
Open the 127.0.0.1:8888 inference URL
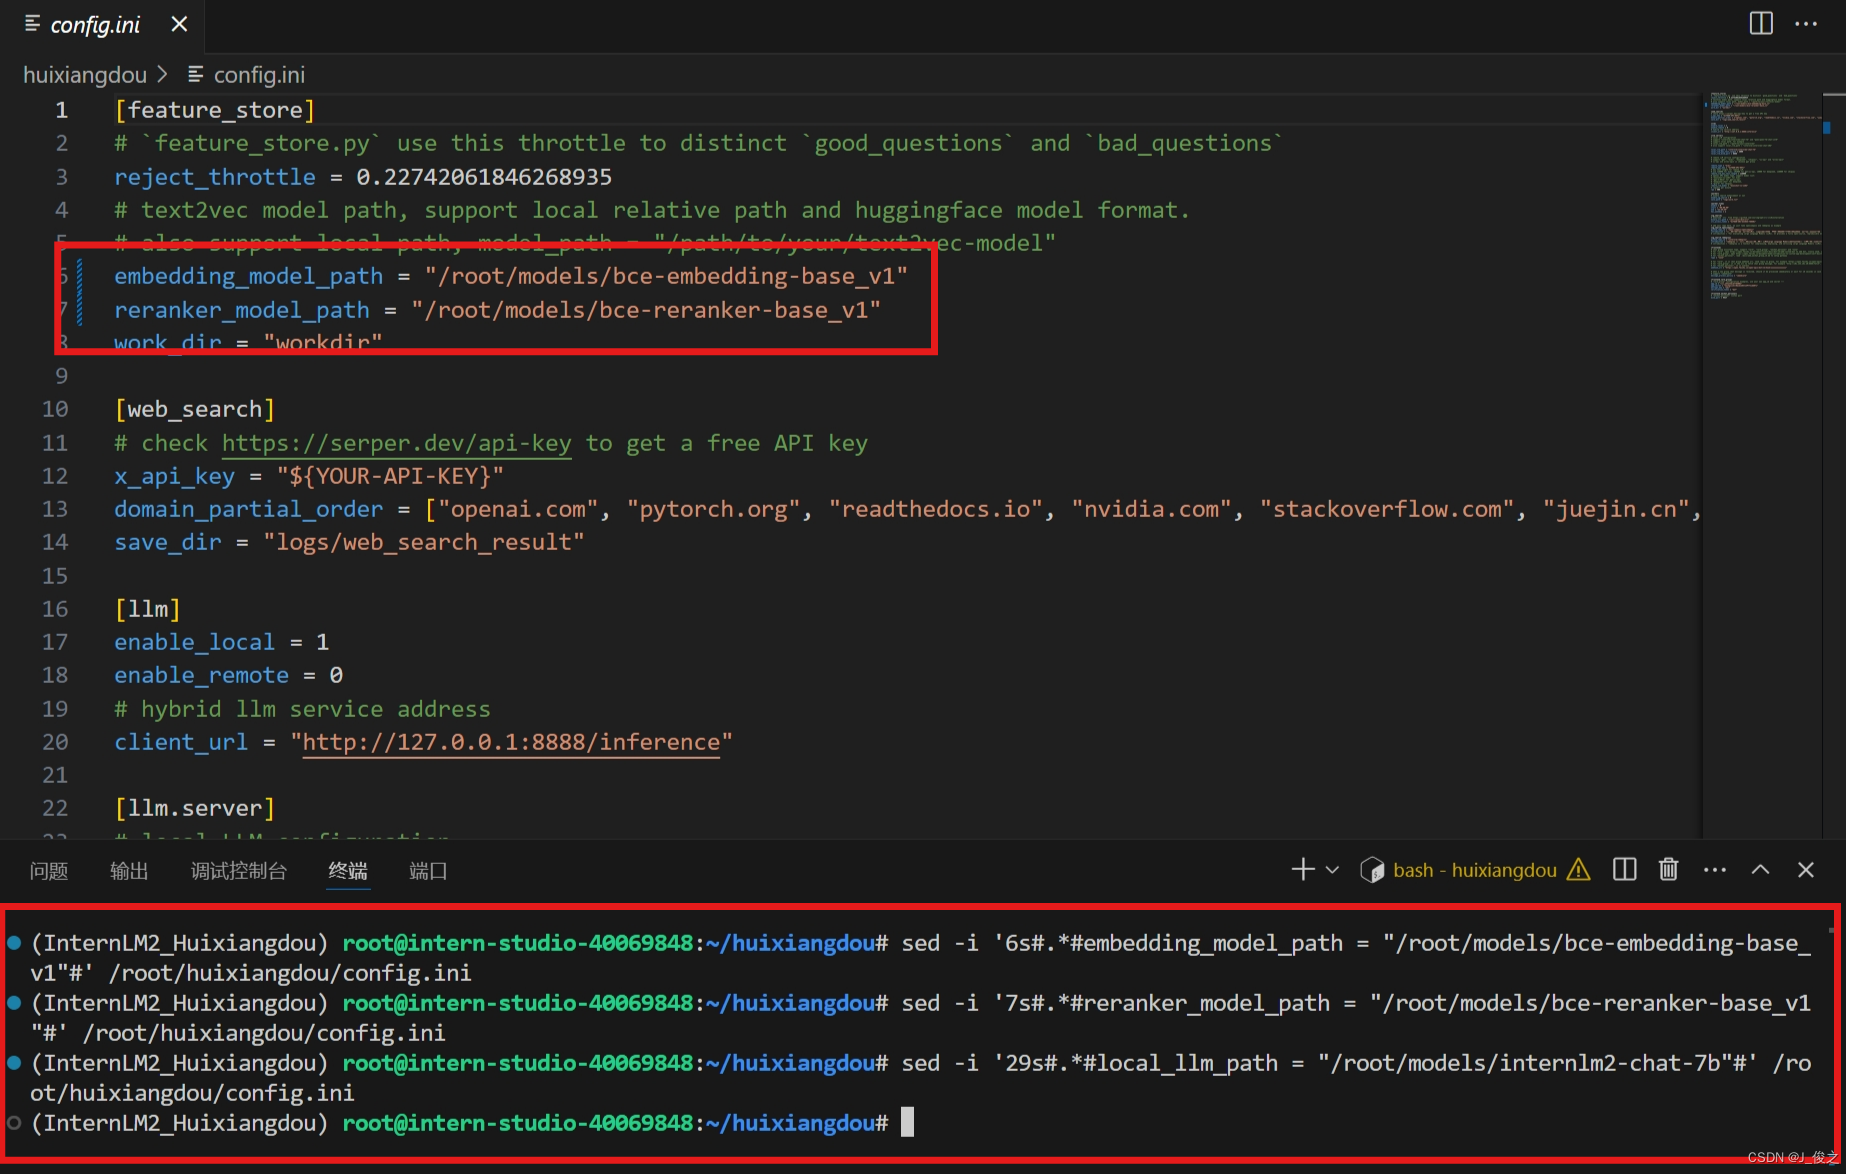coord(511,742)
